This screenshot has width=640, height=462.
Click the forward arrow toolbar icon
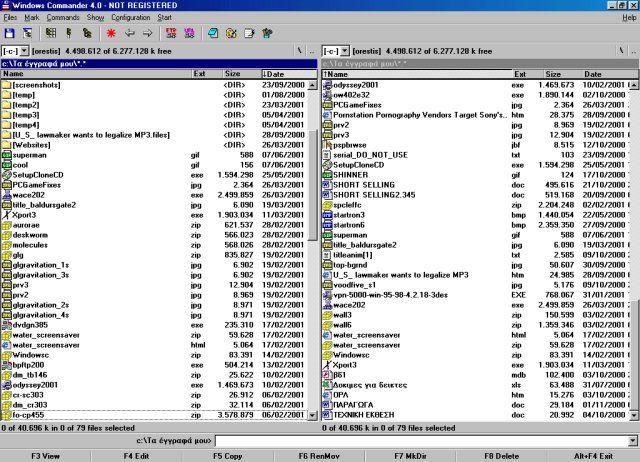(x=146, y=33)
